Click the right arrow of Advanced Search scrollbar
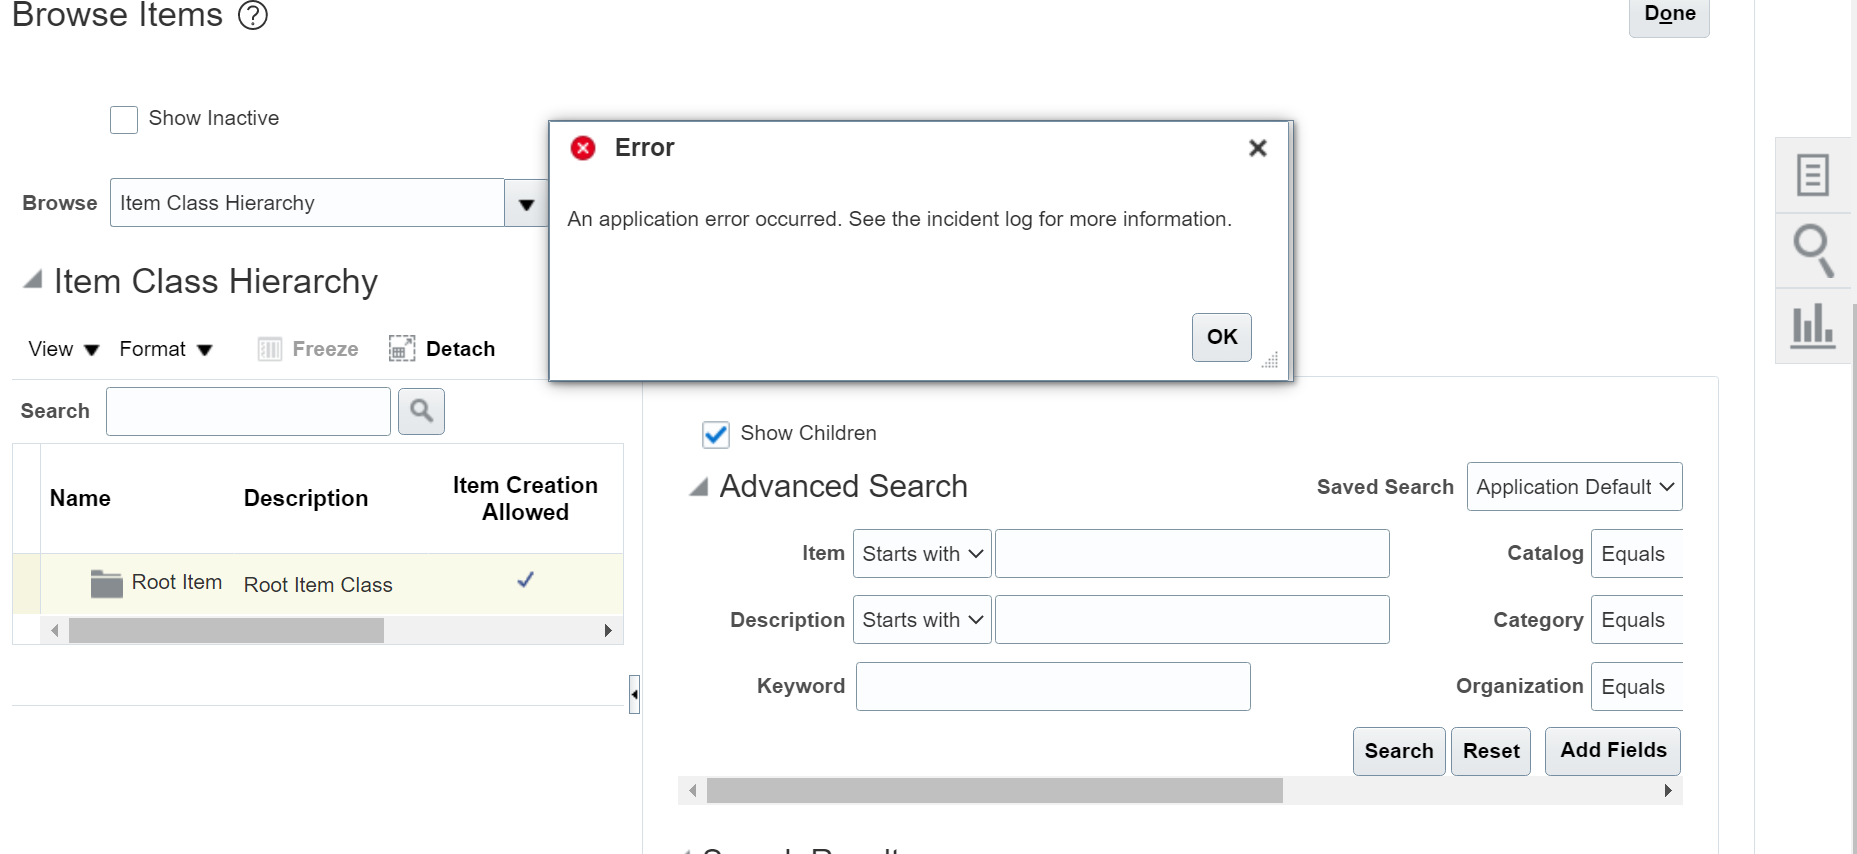 1668,791
